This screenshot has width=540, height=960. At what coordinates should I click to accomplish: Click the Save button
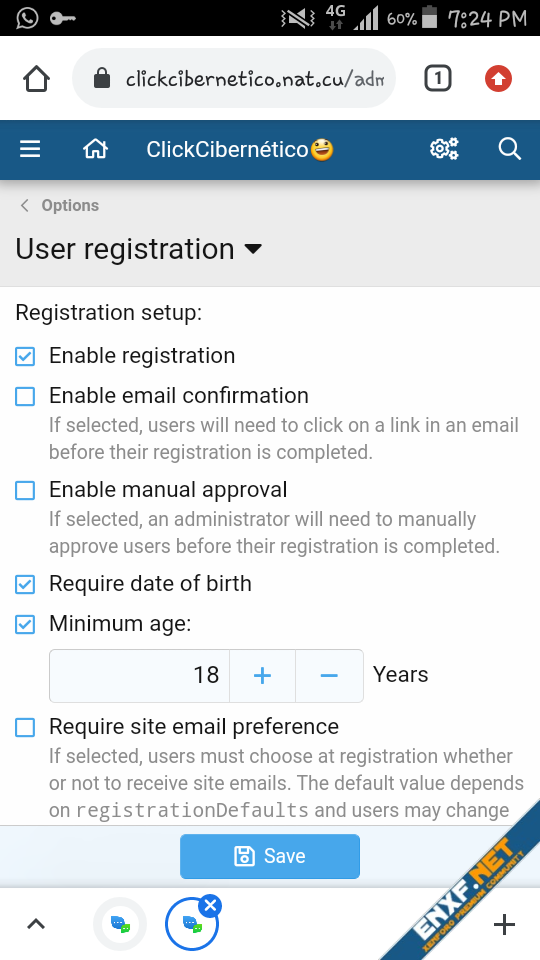click(x=270, y=856)
